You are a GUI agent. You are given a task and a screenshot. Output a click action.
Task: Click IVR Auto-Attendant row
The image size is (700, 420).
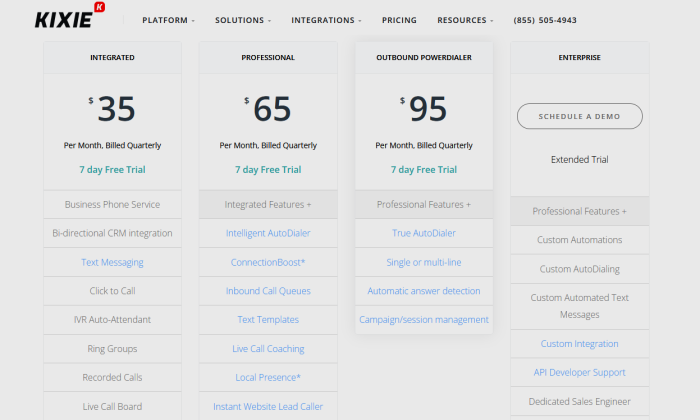(112, 320)
